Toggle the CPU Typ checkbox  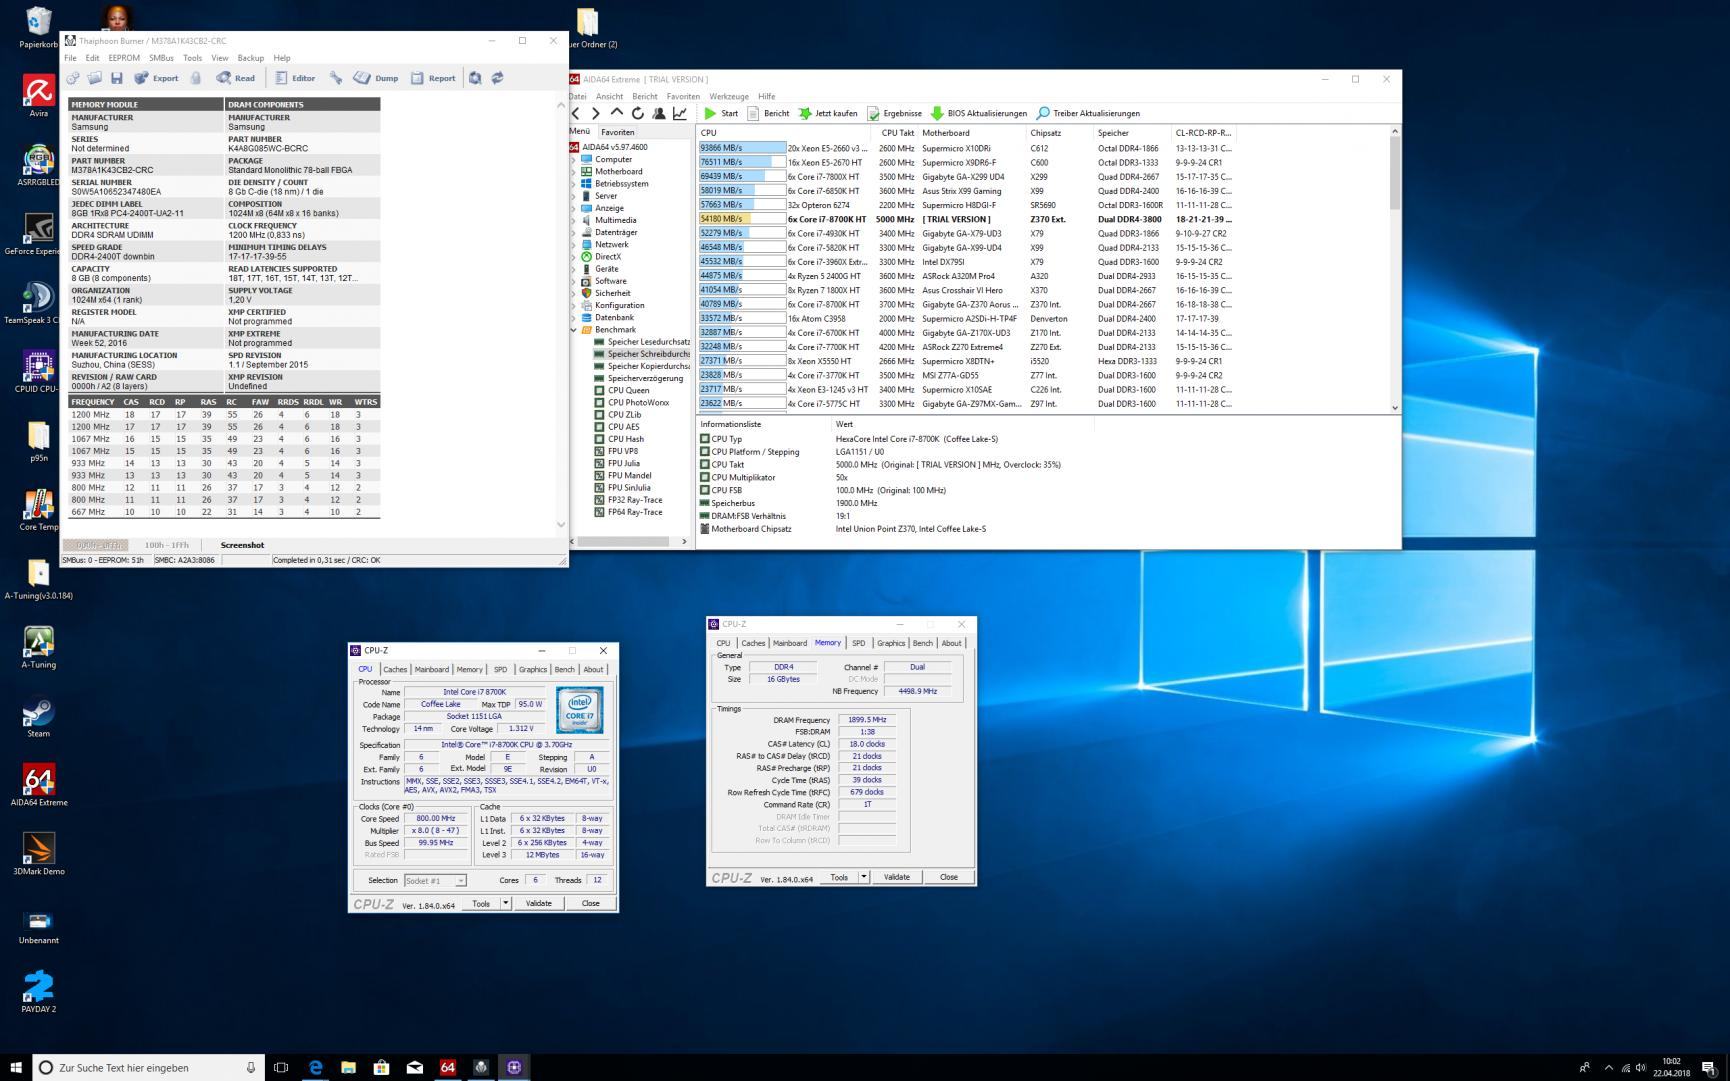[705, 439]
